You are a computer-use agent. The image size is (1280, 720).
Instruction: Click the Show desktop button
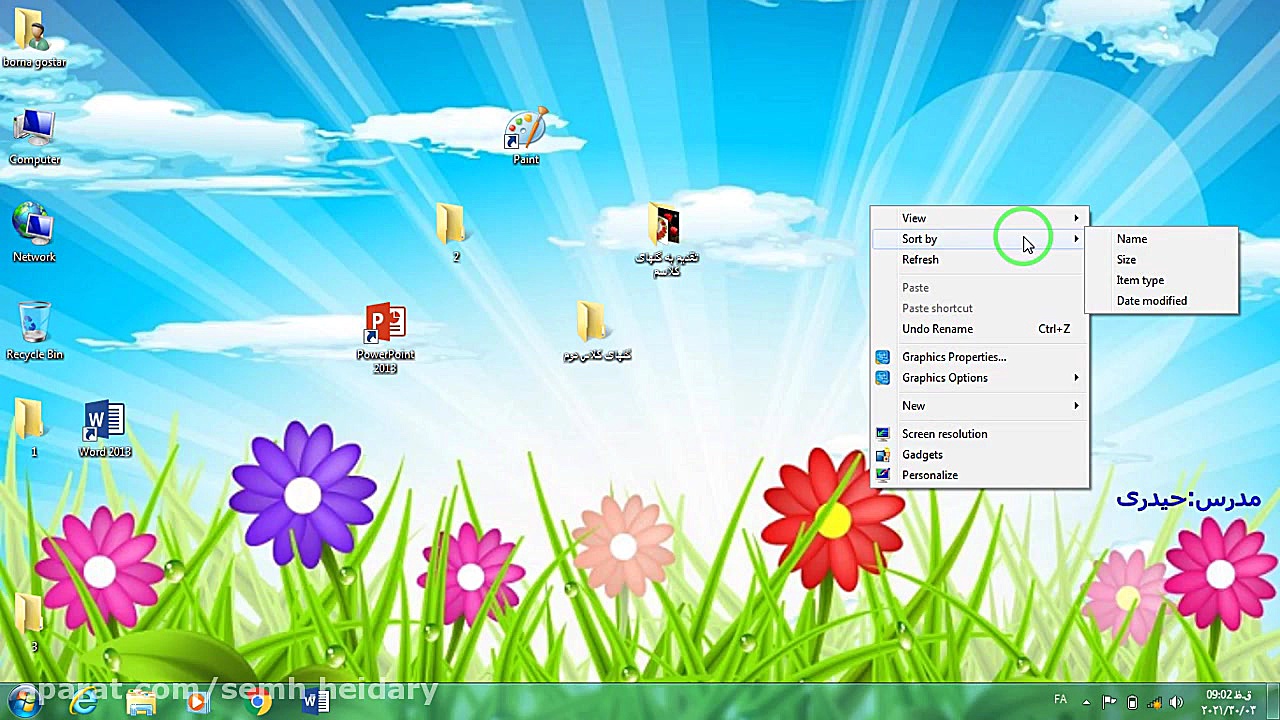pos(1272,702)
